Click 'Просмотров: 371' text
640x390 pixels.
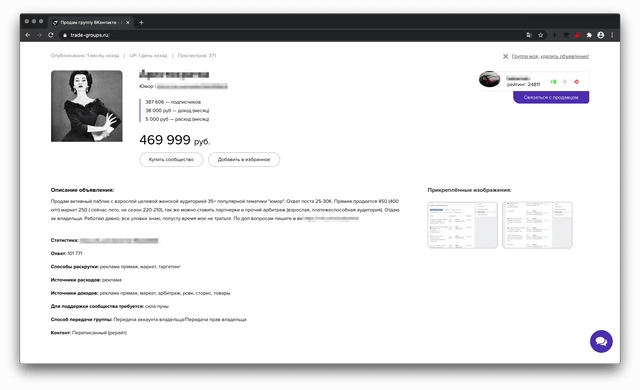point(197,55)
